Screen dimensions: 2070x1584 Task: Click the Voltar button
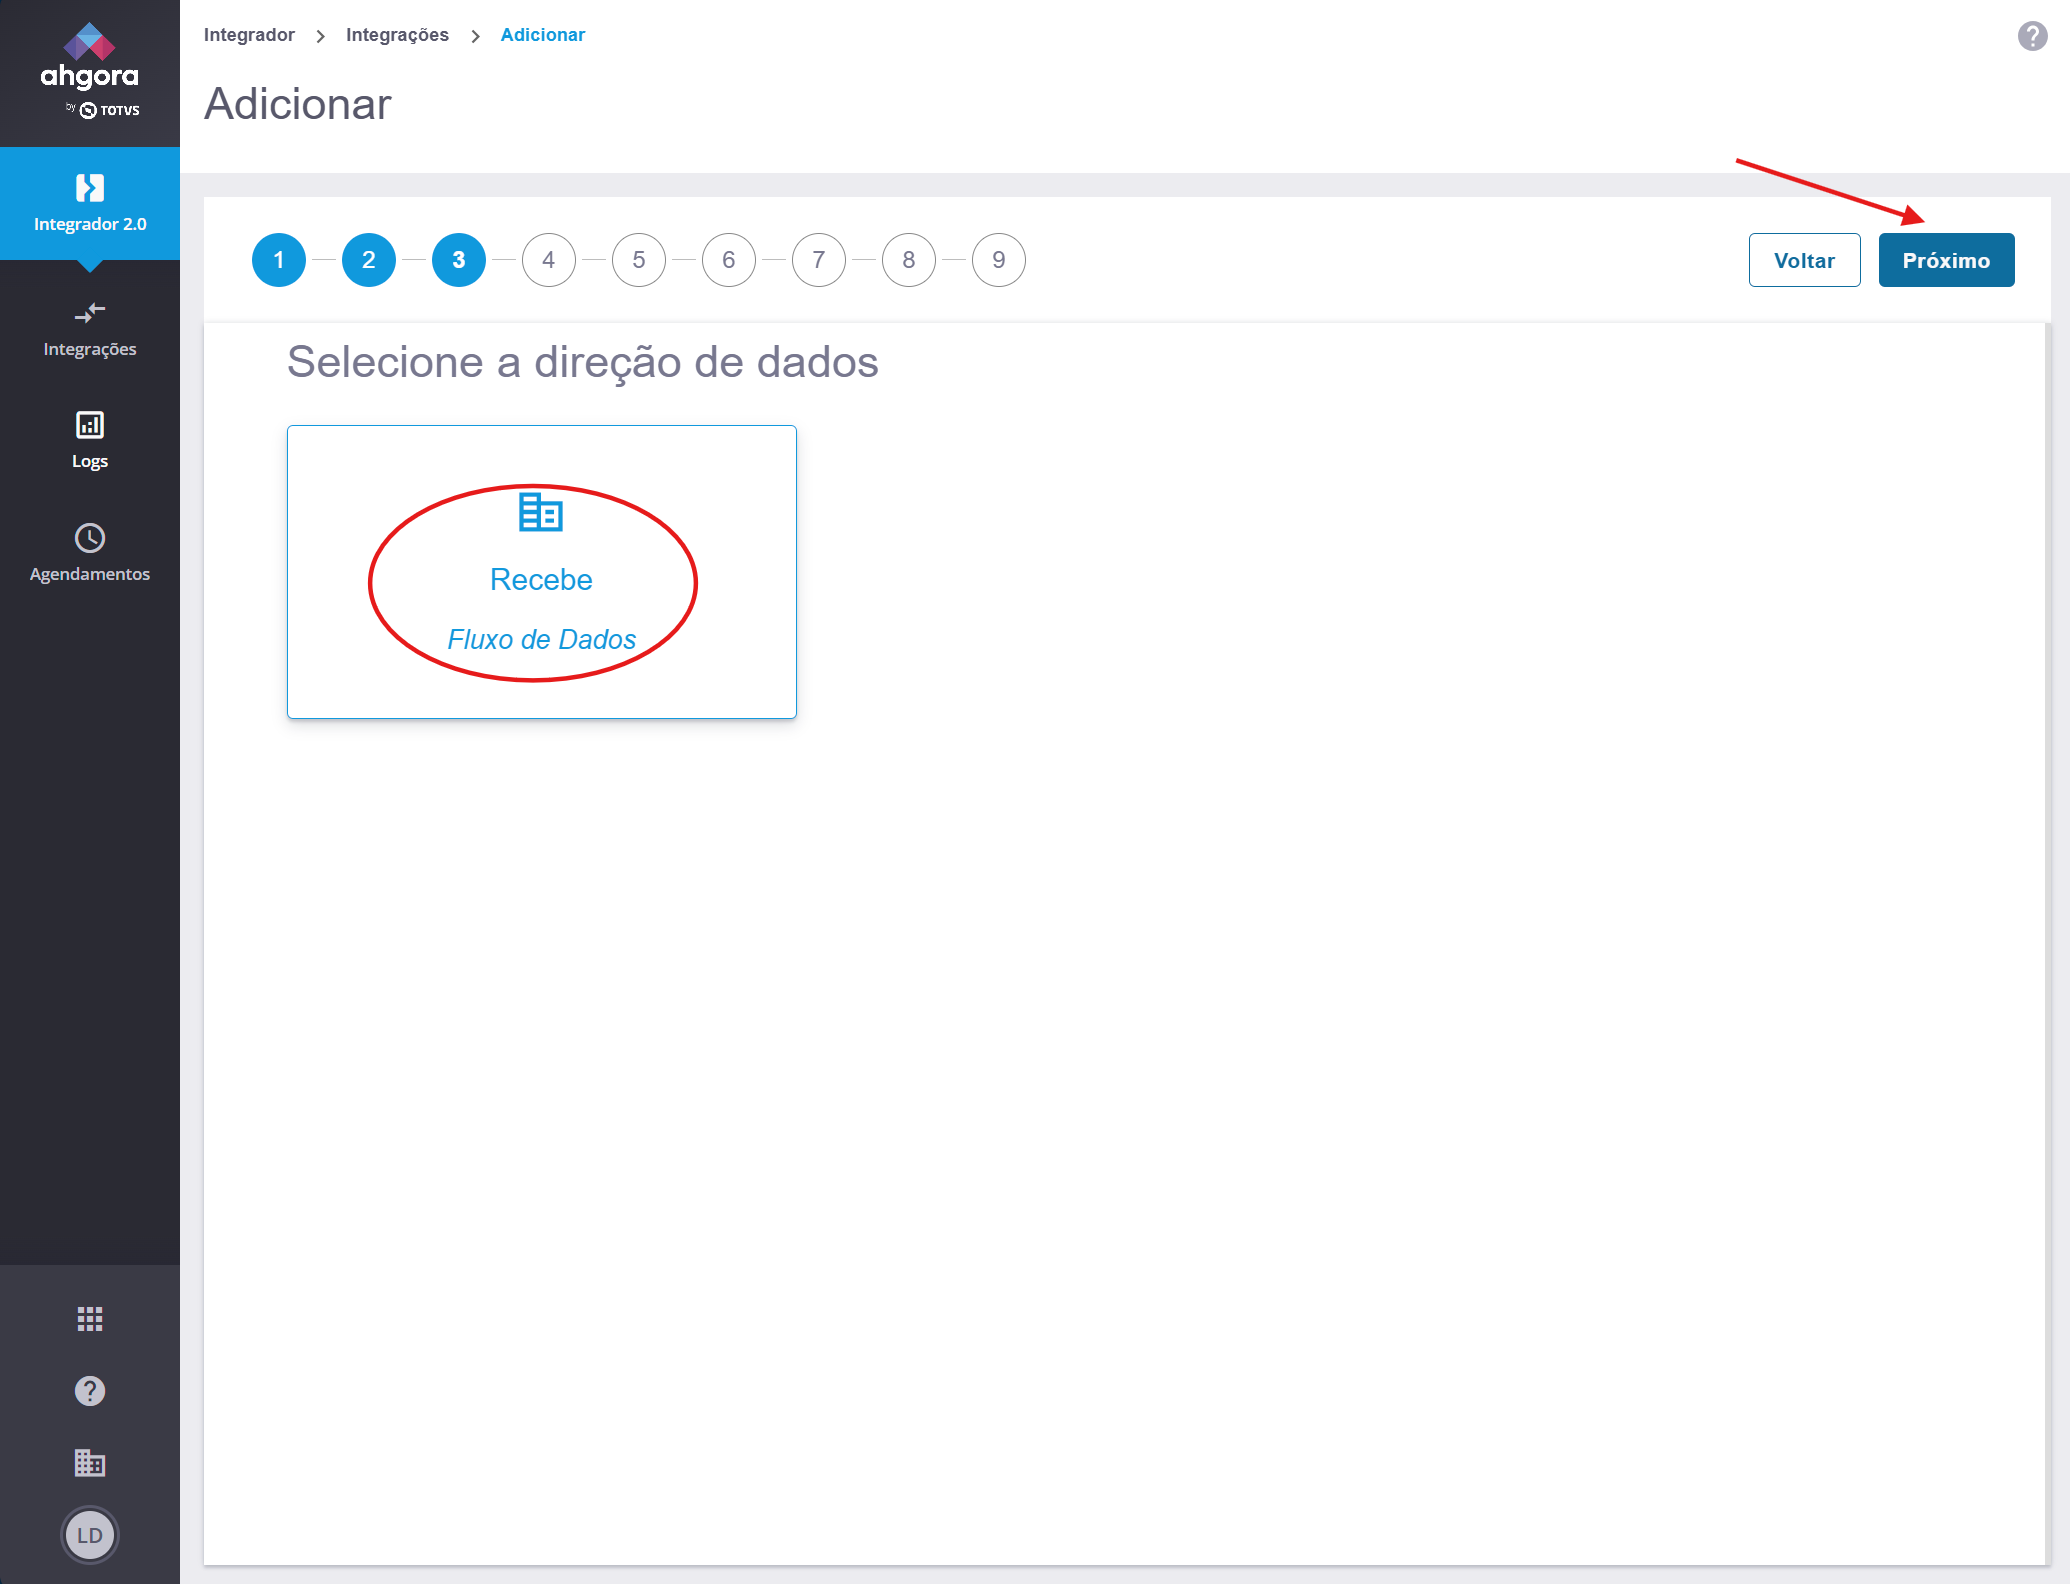[x=1804, y=260]
